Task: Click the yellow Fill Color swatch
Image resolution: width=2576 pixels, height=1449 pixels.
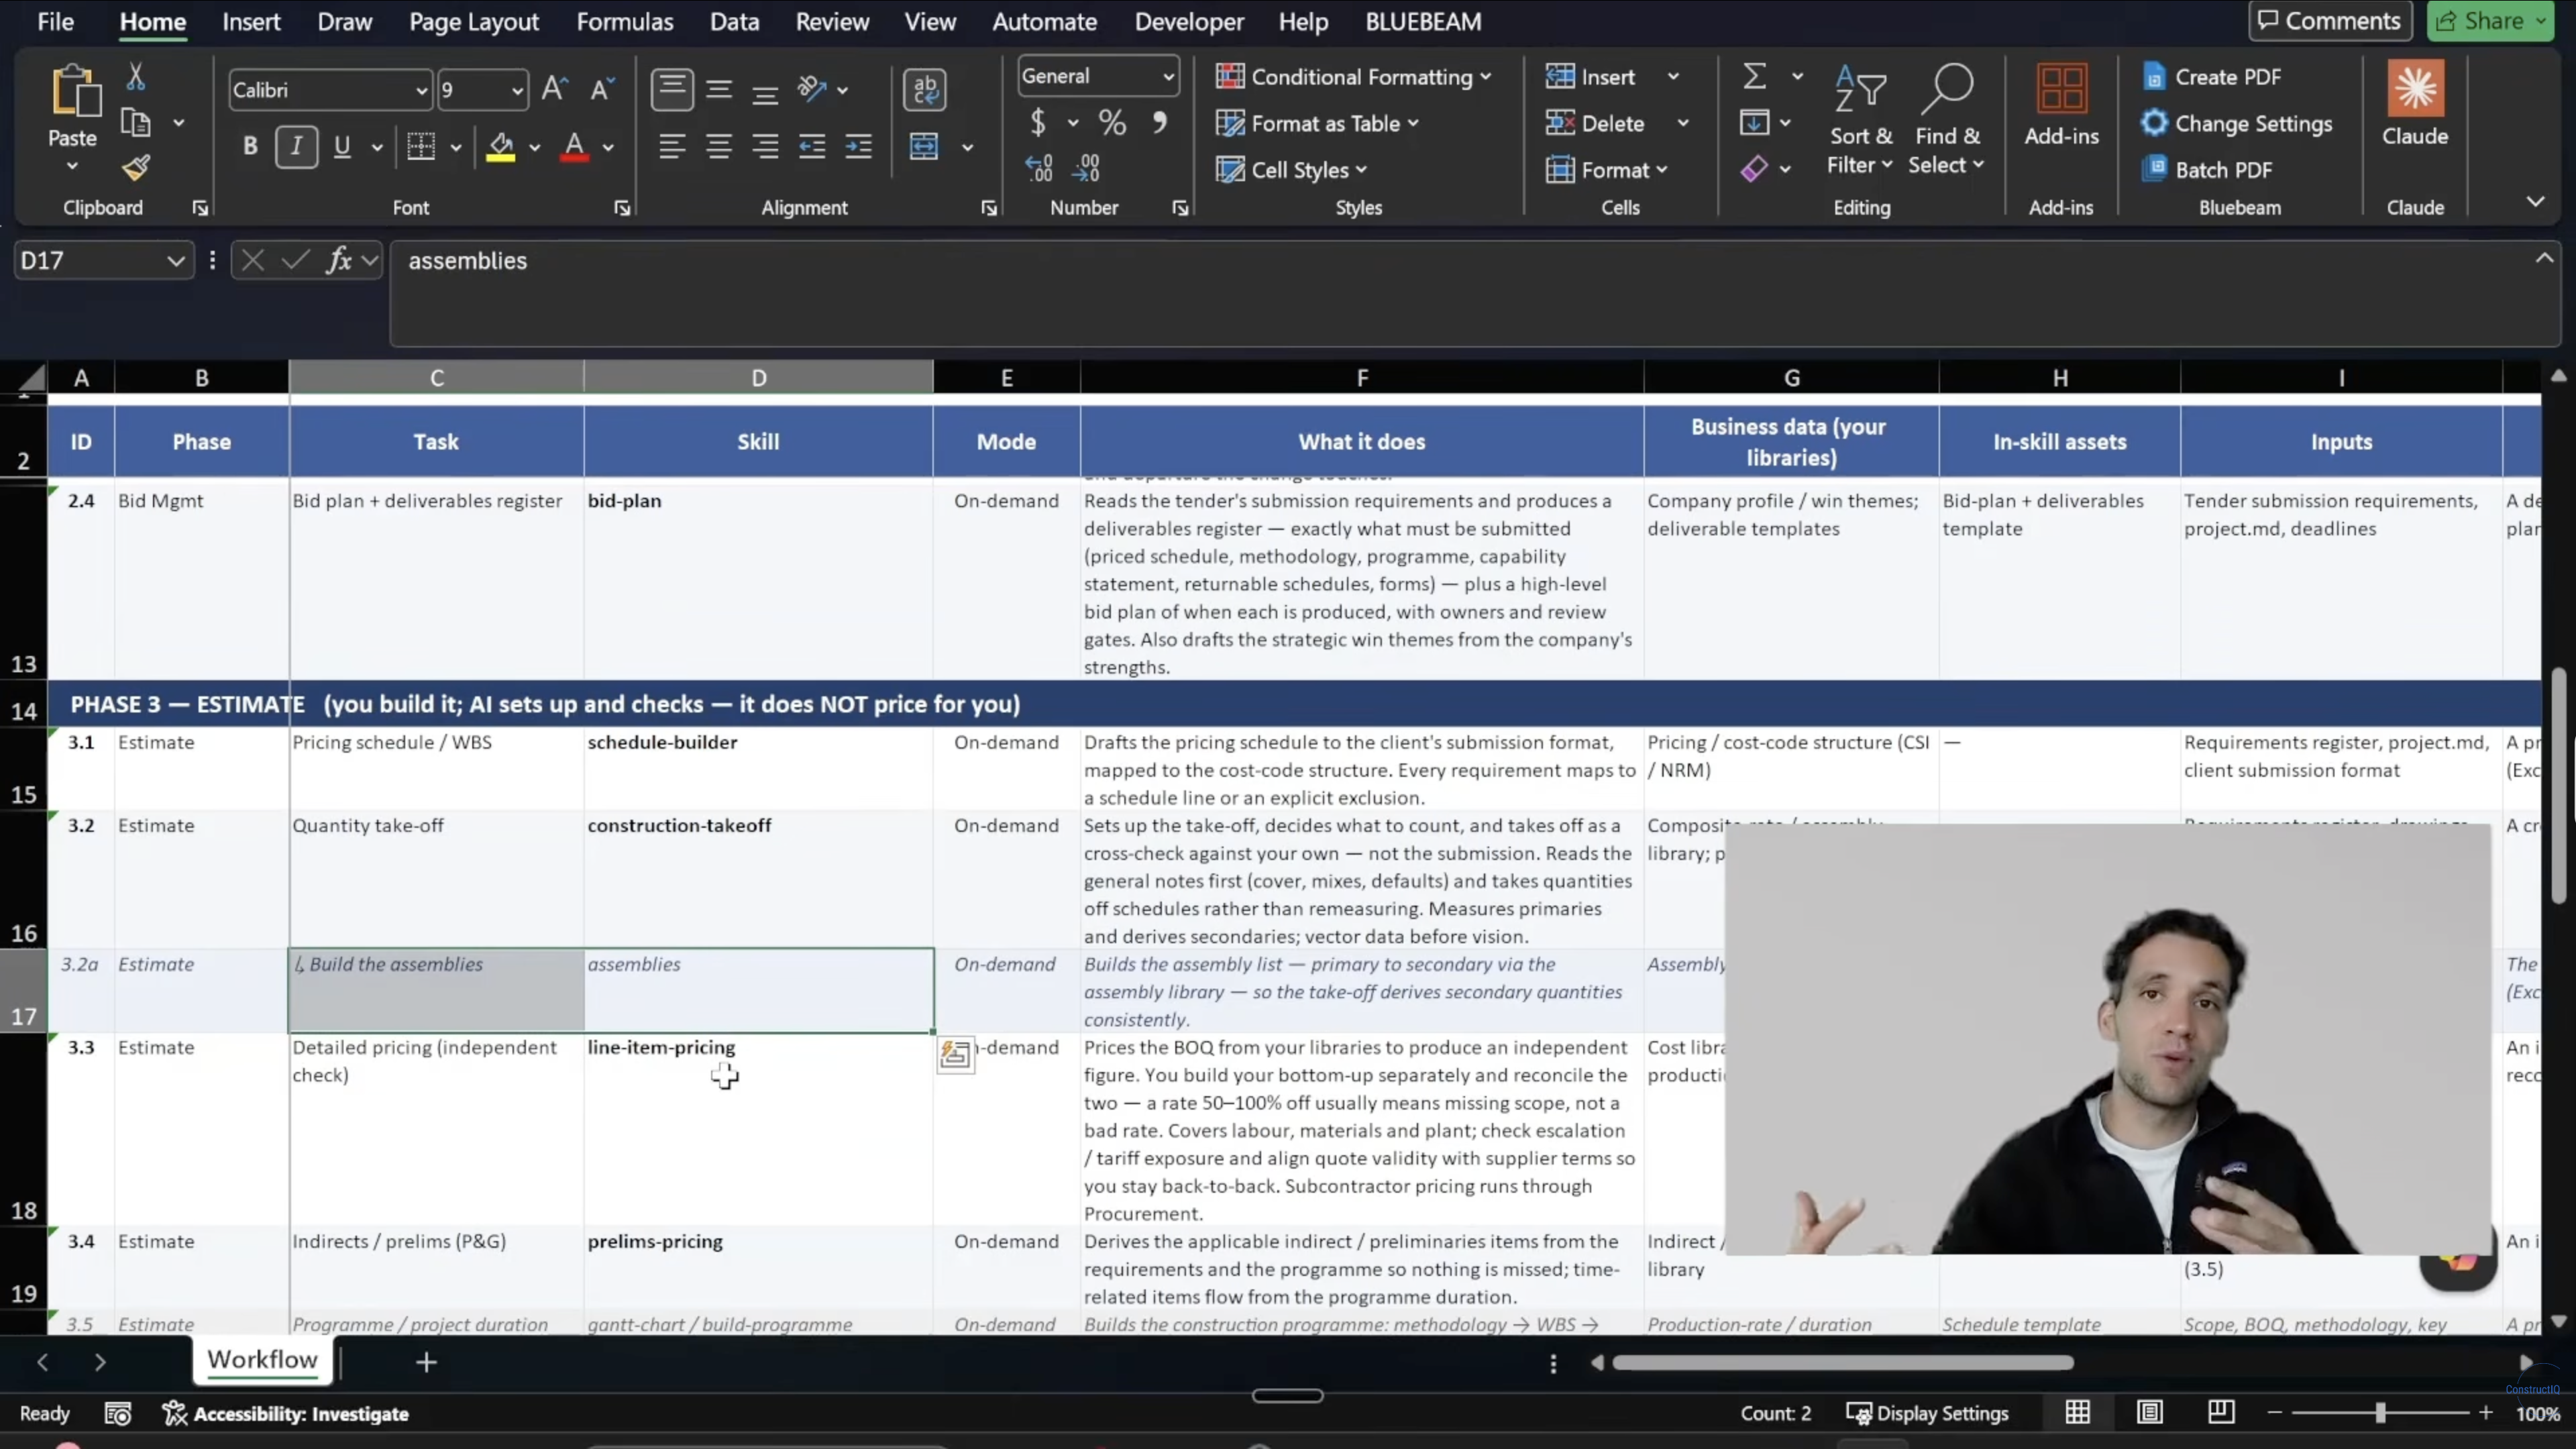Action: click(500, 147)
